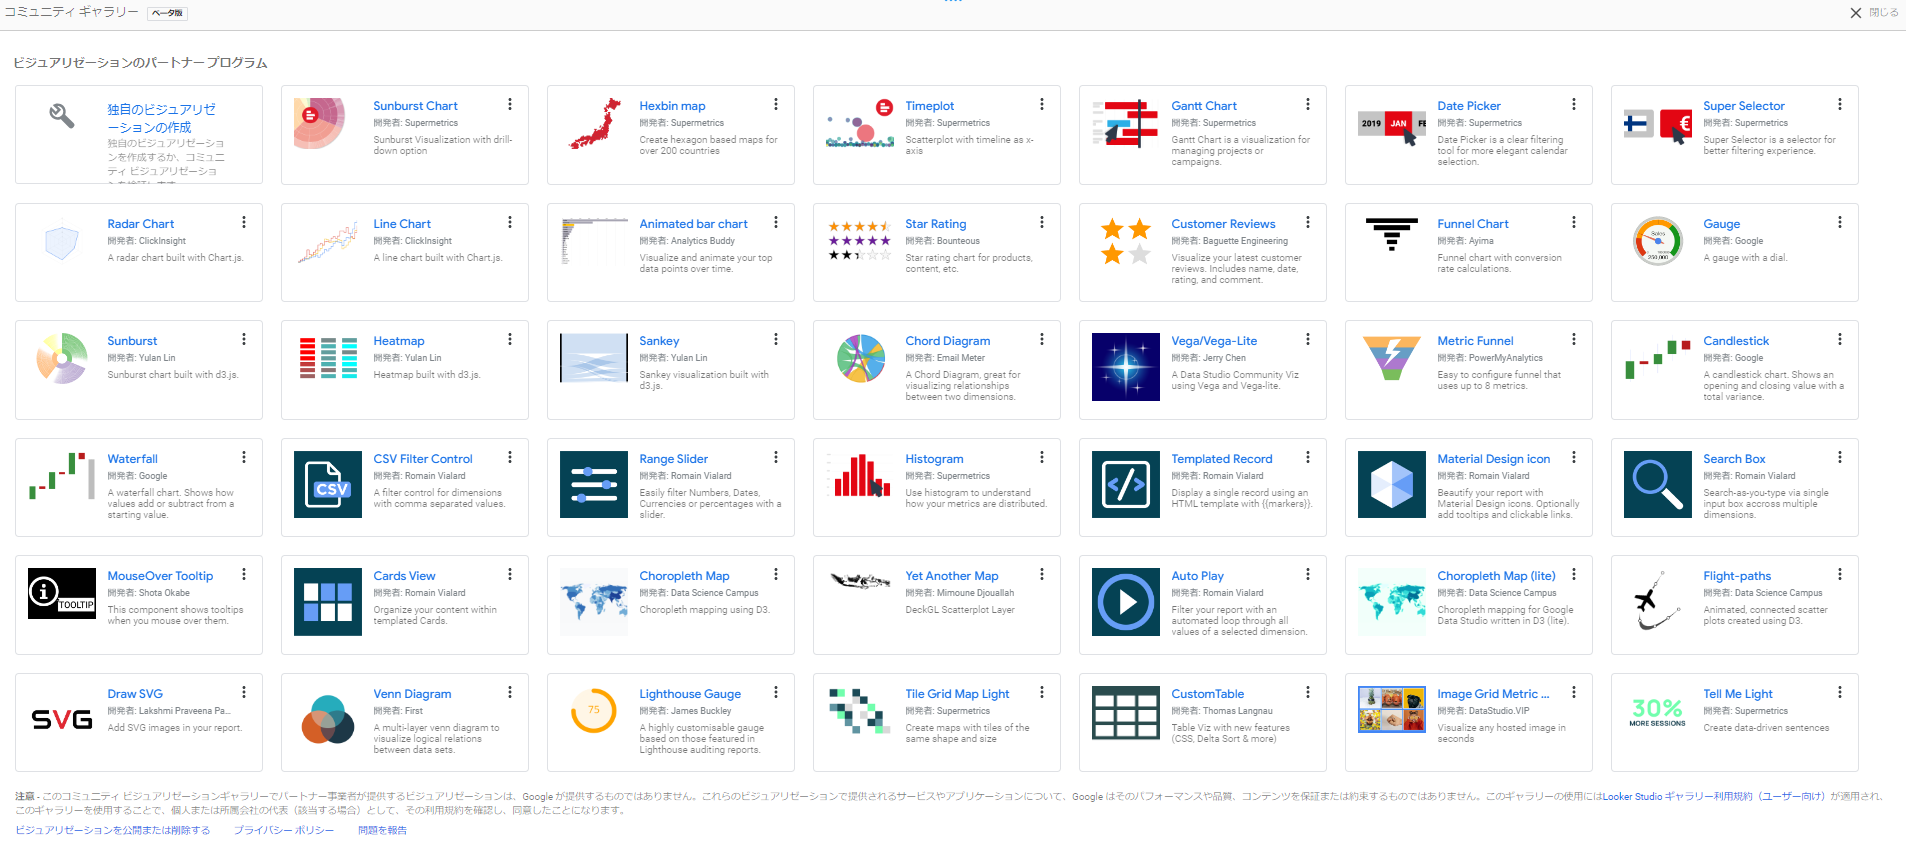Pick the Cards View tiles icon

[328, 602]
